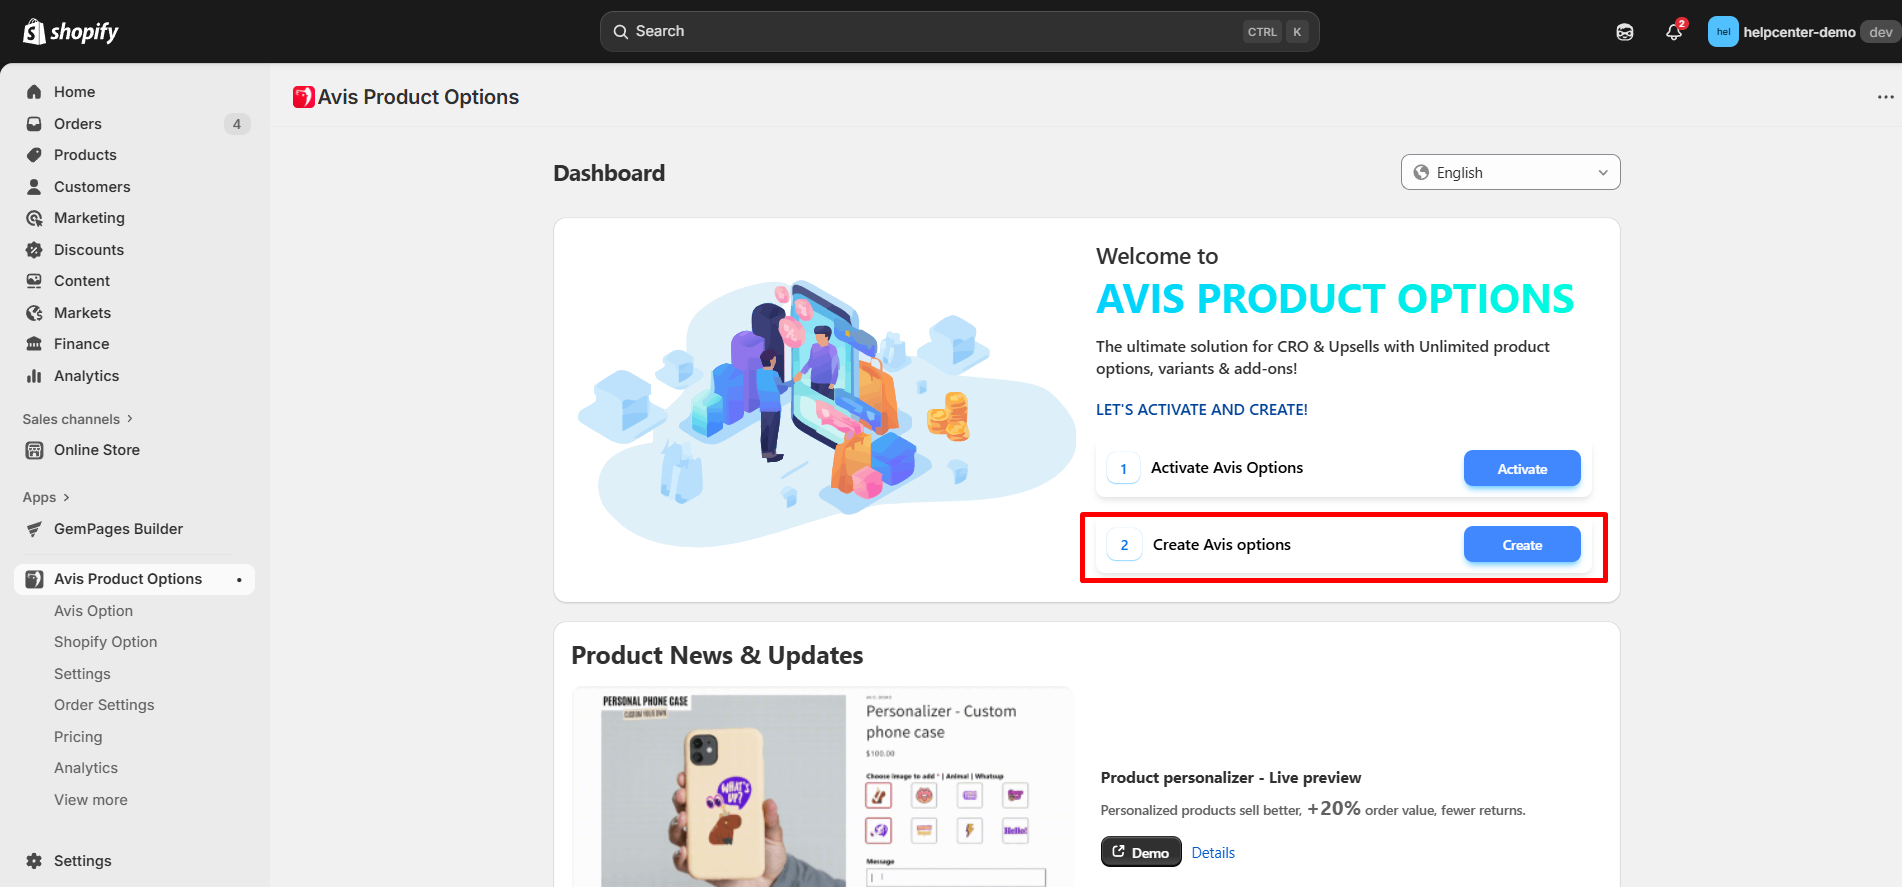
Task: Expand the Apps section
Action: pyautogui.click(x=46, y=497)
